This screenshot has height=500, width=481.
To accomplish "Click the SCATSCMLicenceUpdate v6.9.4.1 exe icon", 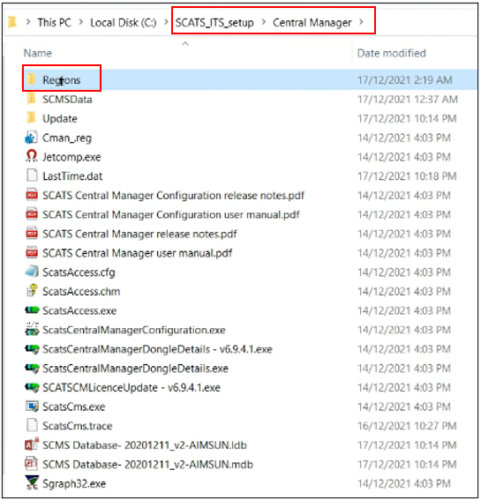I will pos(32,387).
